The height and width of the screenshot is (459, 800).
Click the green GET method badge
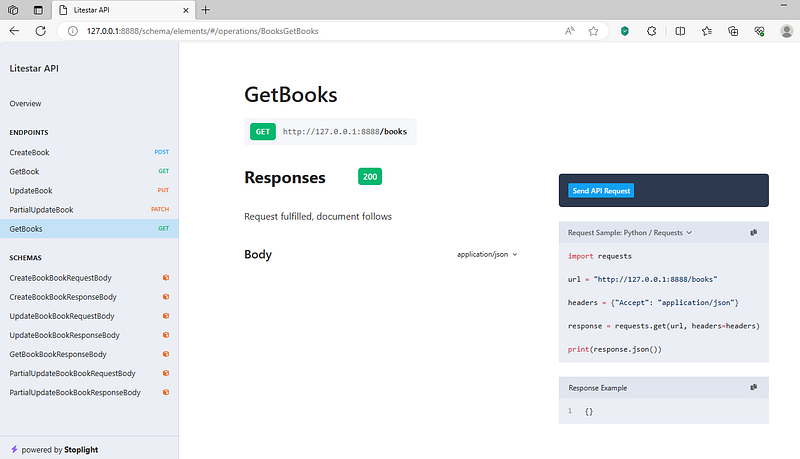(263, 132)
